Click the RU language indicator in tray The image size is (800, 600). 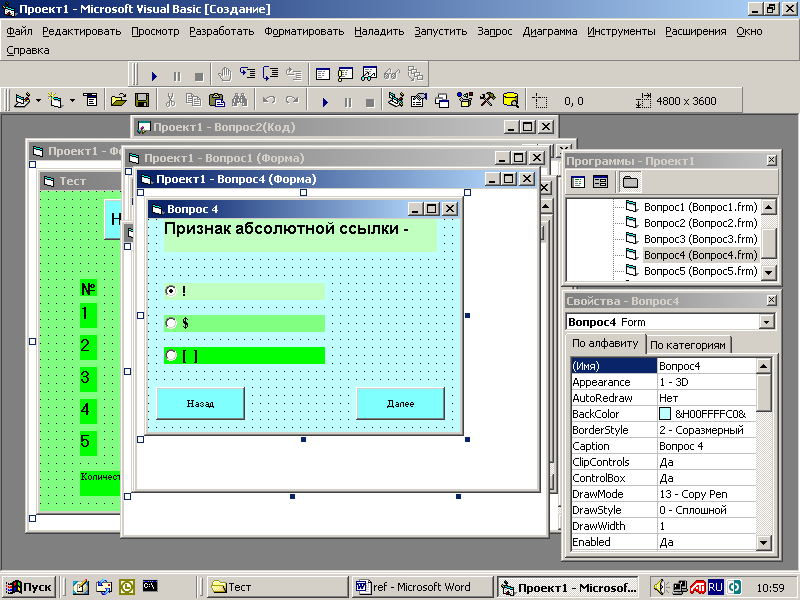pos(715,587)
